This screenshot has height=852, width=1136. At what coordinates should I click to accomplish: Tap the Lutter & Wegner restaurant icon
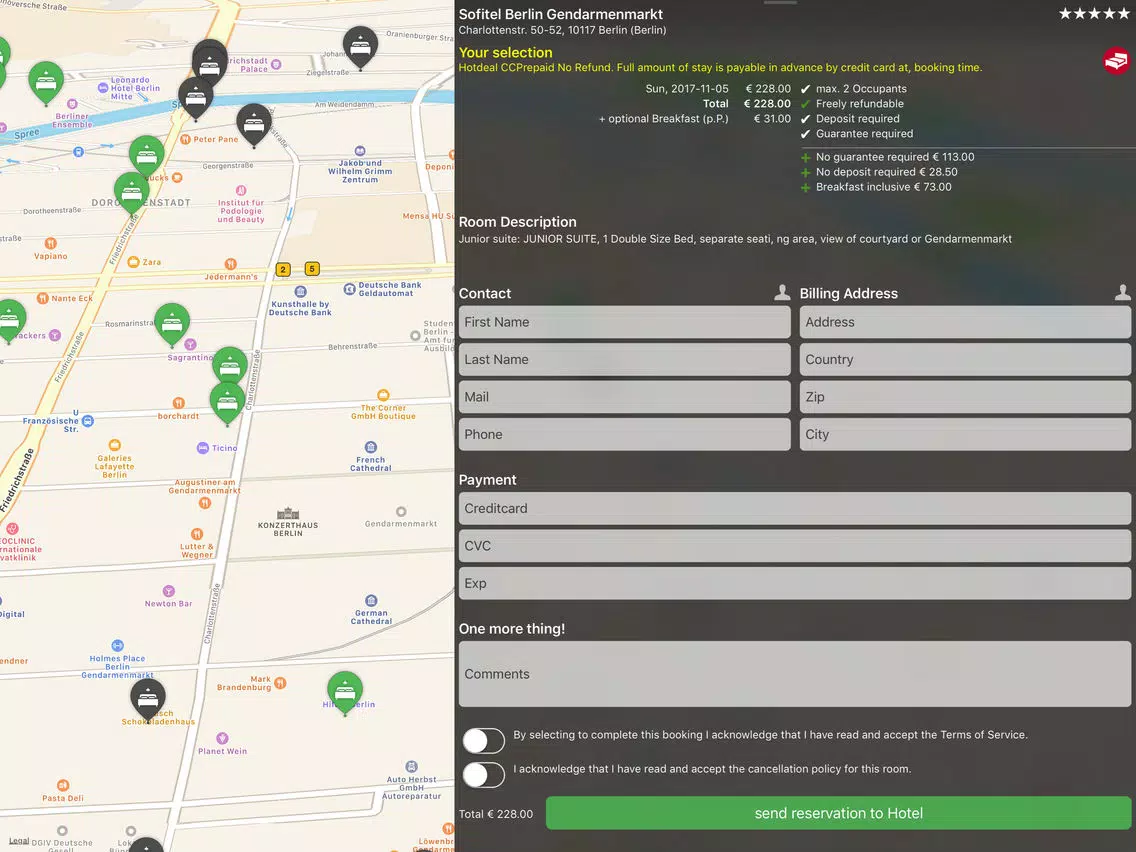pyautogui.click(x=197, y=534)
